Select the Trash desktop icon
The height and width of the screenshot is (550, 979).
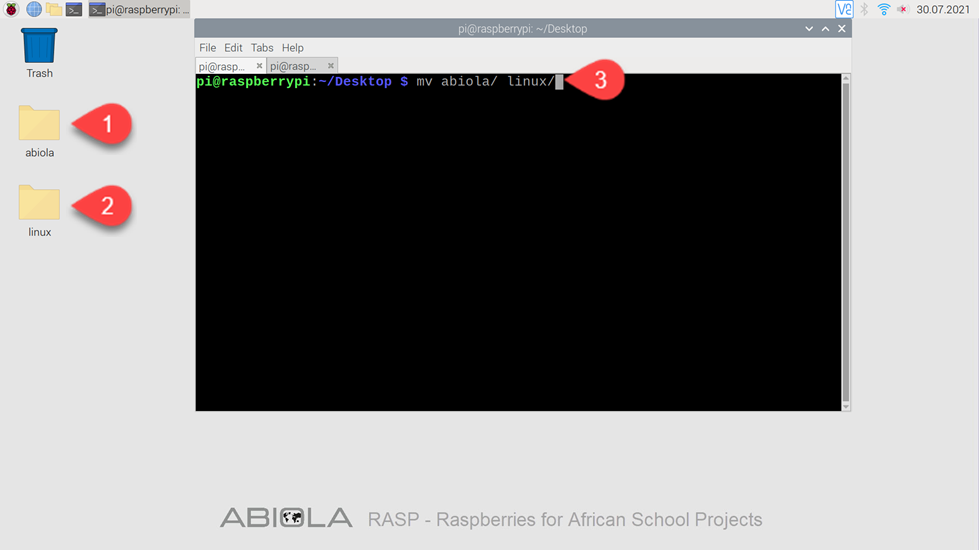39,53
